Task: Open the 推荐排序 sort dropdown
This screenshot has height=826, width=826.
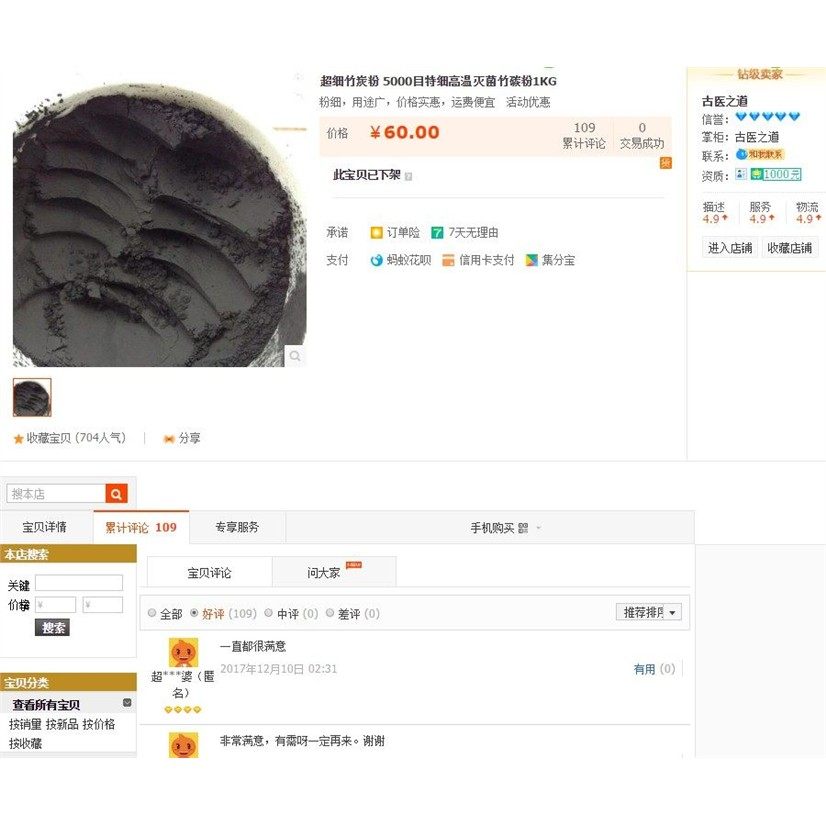Action: (x=648, y=612)
